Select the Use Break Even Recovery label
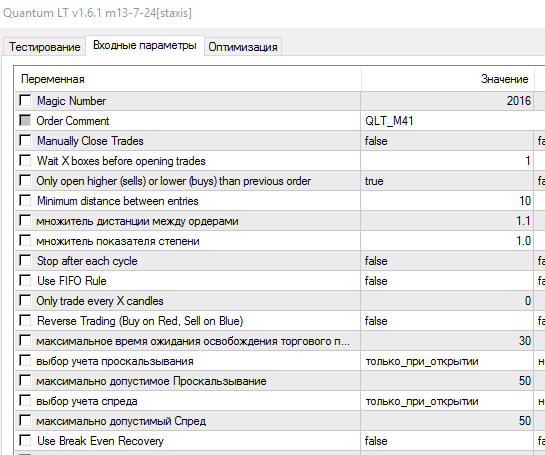Image resolution: width=545 pixels, height=455 pixels. pos(100,441)
